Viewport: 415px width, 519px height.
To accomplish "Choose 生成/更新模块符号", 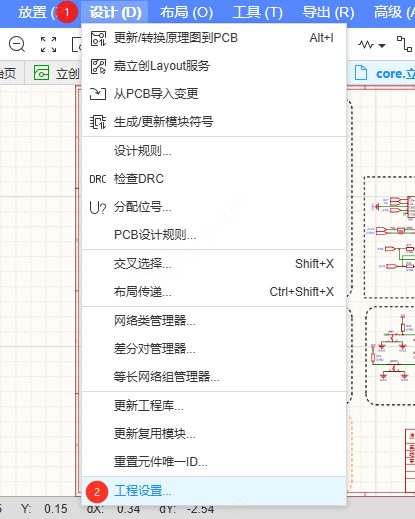I will [x=214, y=122].
